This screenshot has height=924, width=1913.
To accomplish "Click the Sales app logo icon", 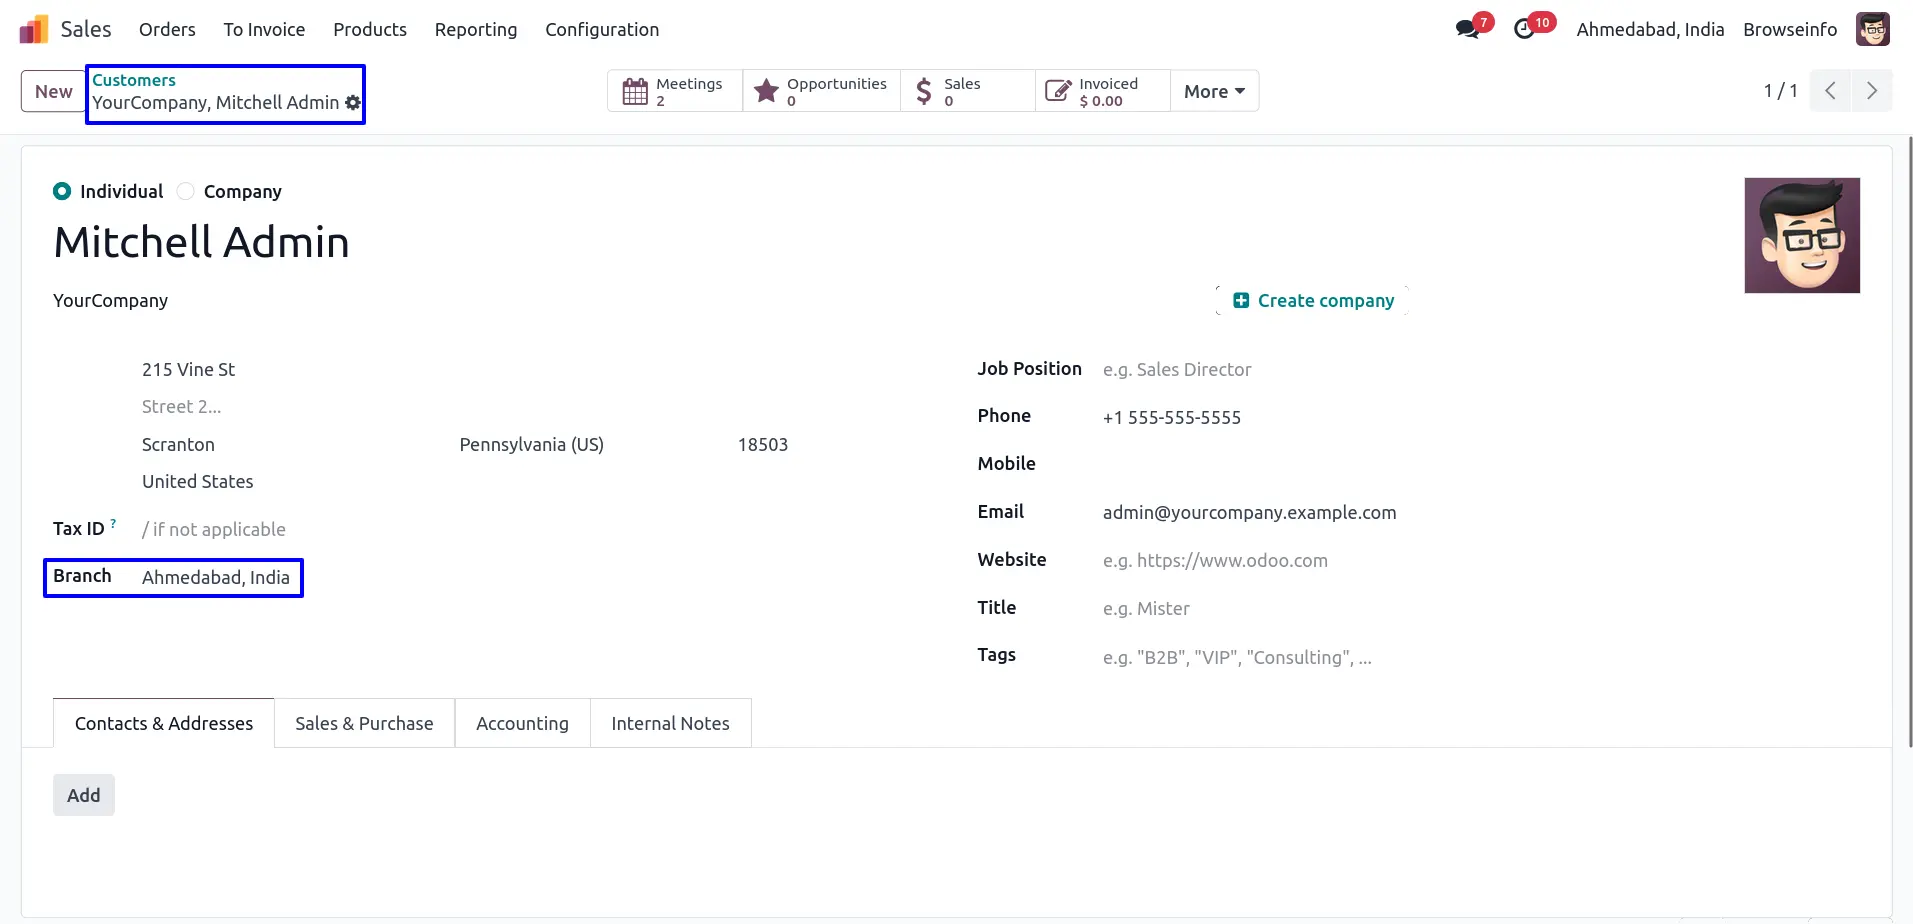I will [34, 30].
